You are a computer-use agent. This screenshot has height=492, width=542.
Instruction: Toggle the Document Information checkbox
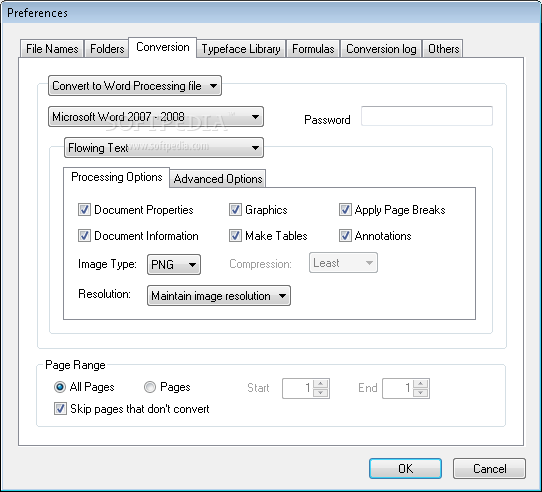coord(84,235)
